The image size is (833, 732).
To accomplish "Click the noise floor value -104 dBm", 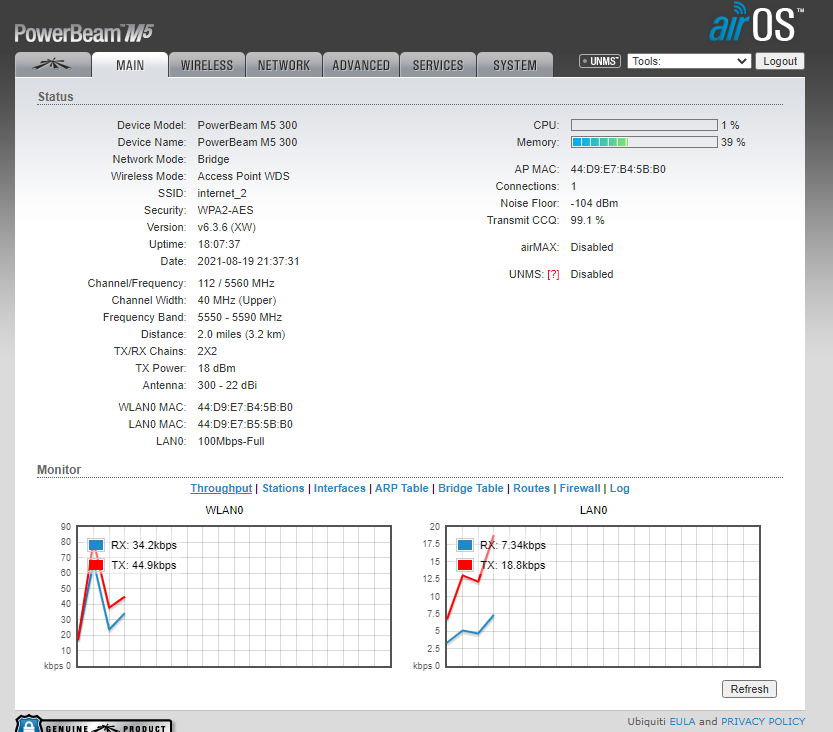I will 594,203.
